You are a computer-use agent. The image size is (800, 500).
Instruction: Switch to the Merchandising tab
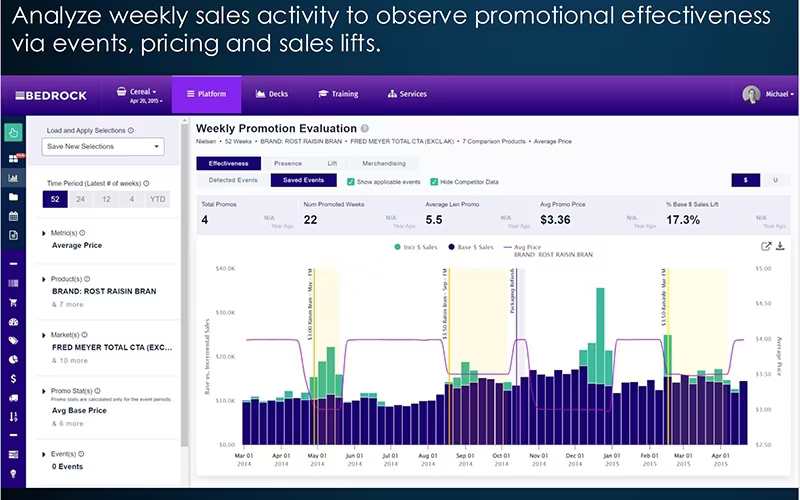[x=384, y=163]
